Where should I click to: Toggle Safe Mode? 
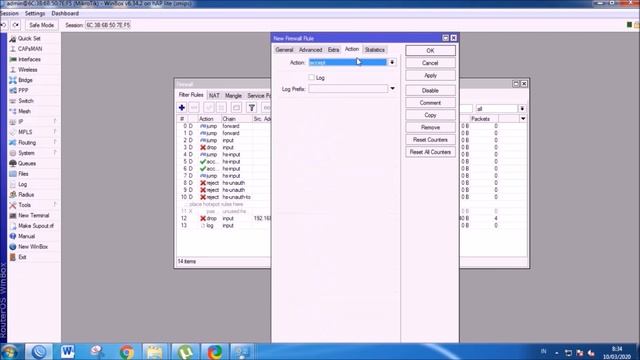tap(41, 25)
